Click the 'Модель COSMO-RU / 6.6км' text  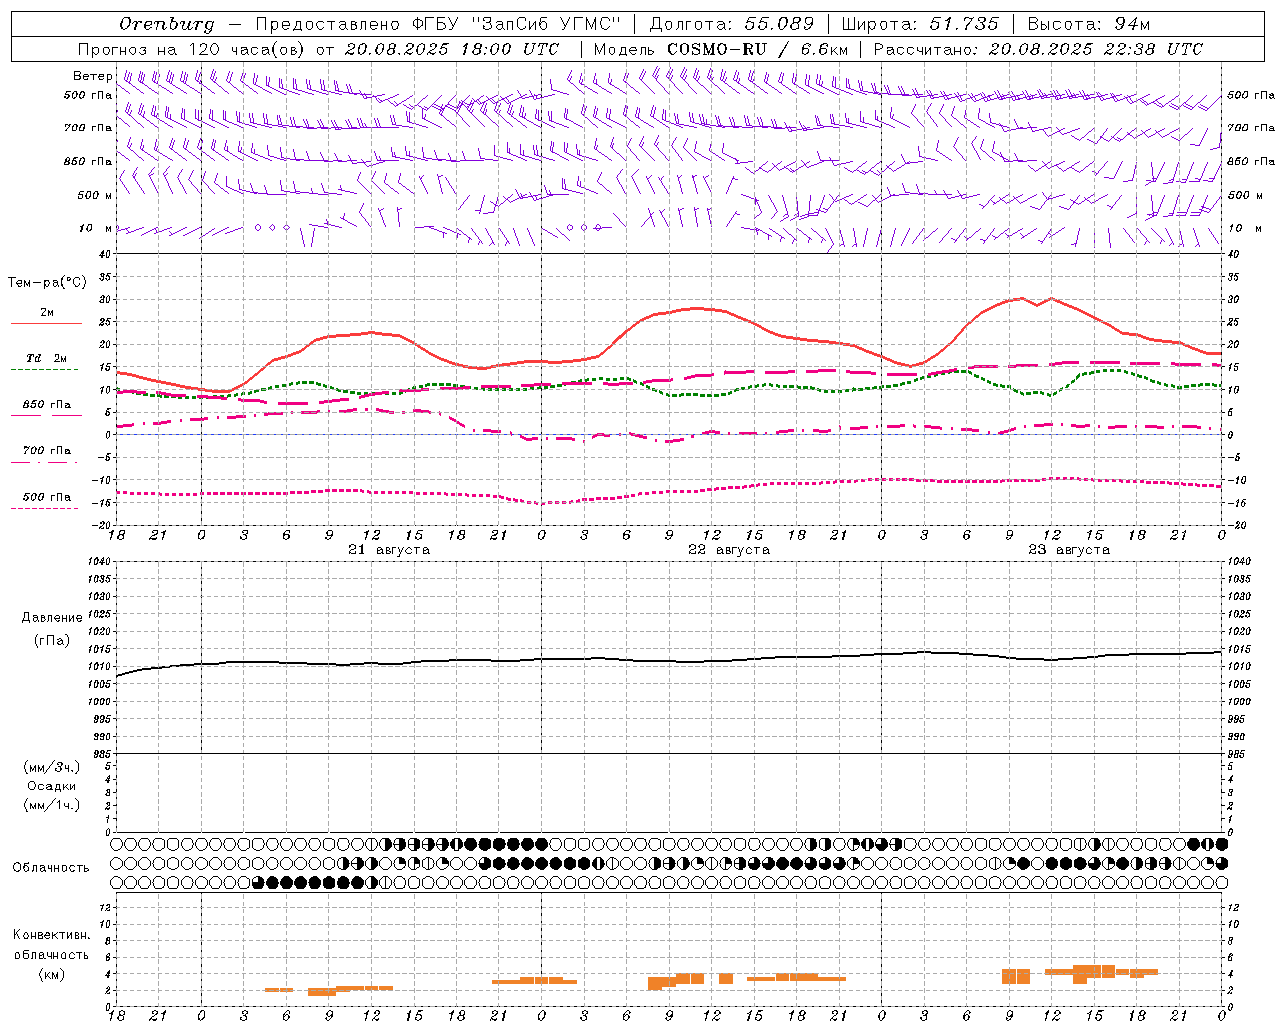click(x=721, y=49)
